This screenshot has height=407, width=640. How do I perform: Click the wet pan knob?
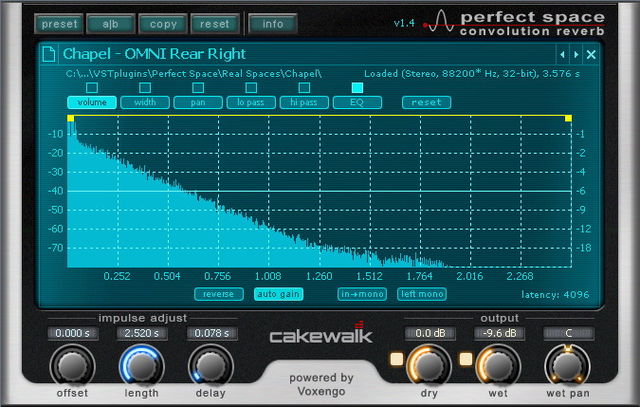pyautogui.click(x=568, y=366)
